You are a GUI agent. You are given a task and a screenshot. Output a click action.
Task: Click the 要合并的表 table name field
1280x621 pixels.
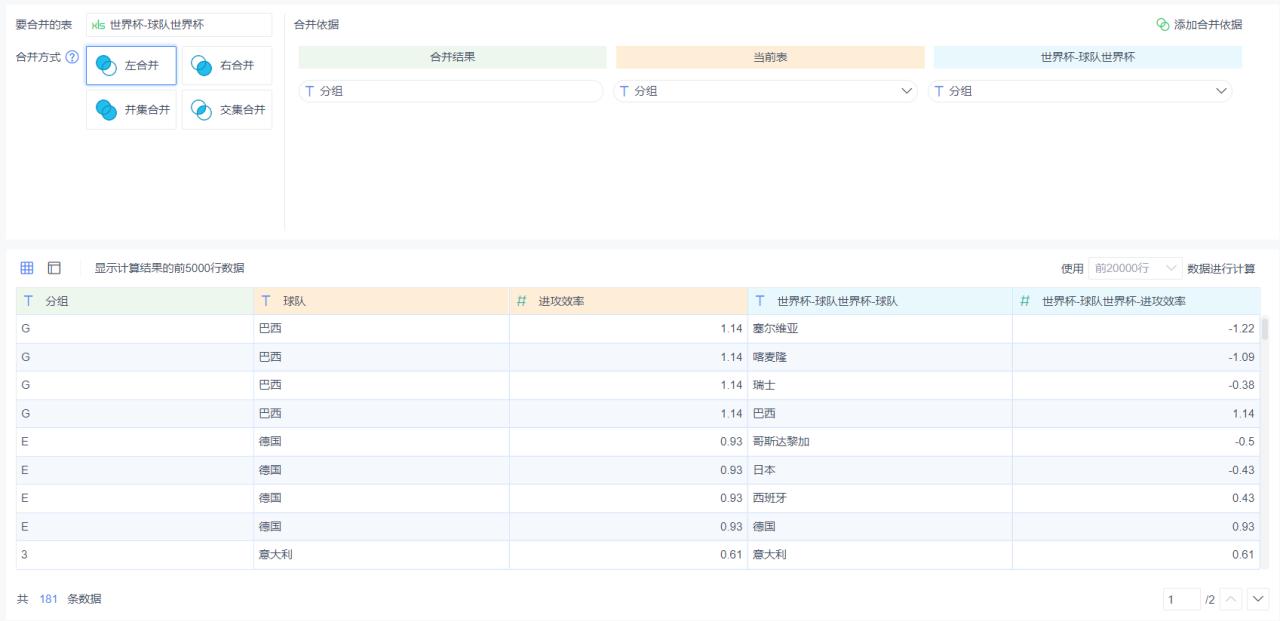click(x=179, y=25)
